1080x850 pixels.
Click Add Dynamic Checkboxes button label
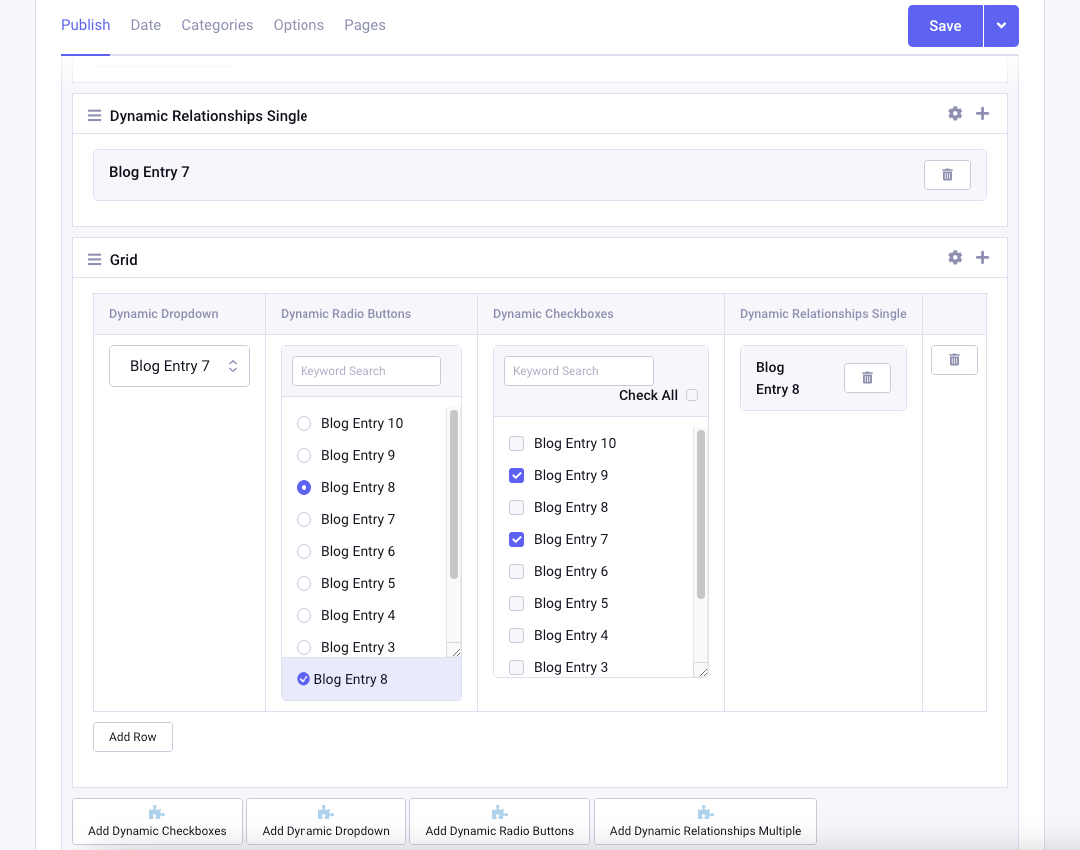pyautogui.click(x=157, y=831)
